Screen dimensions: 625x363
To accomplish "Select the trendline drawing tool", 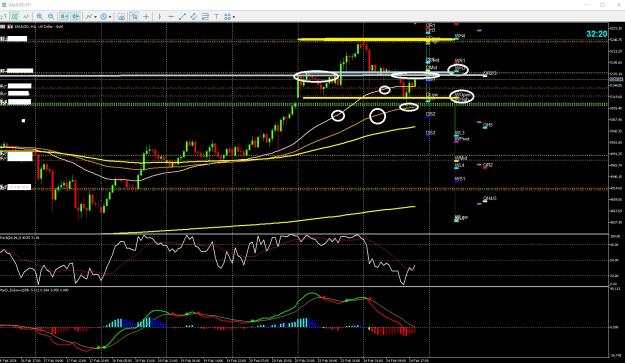I will click(182, 17).
